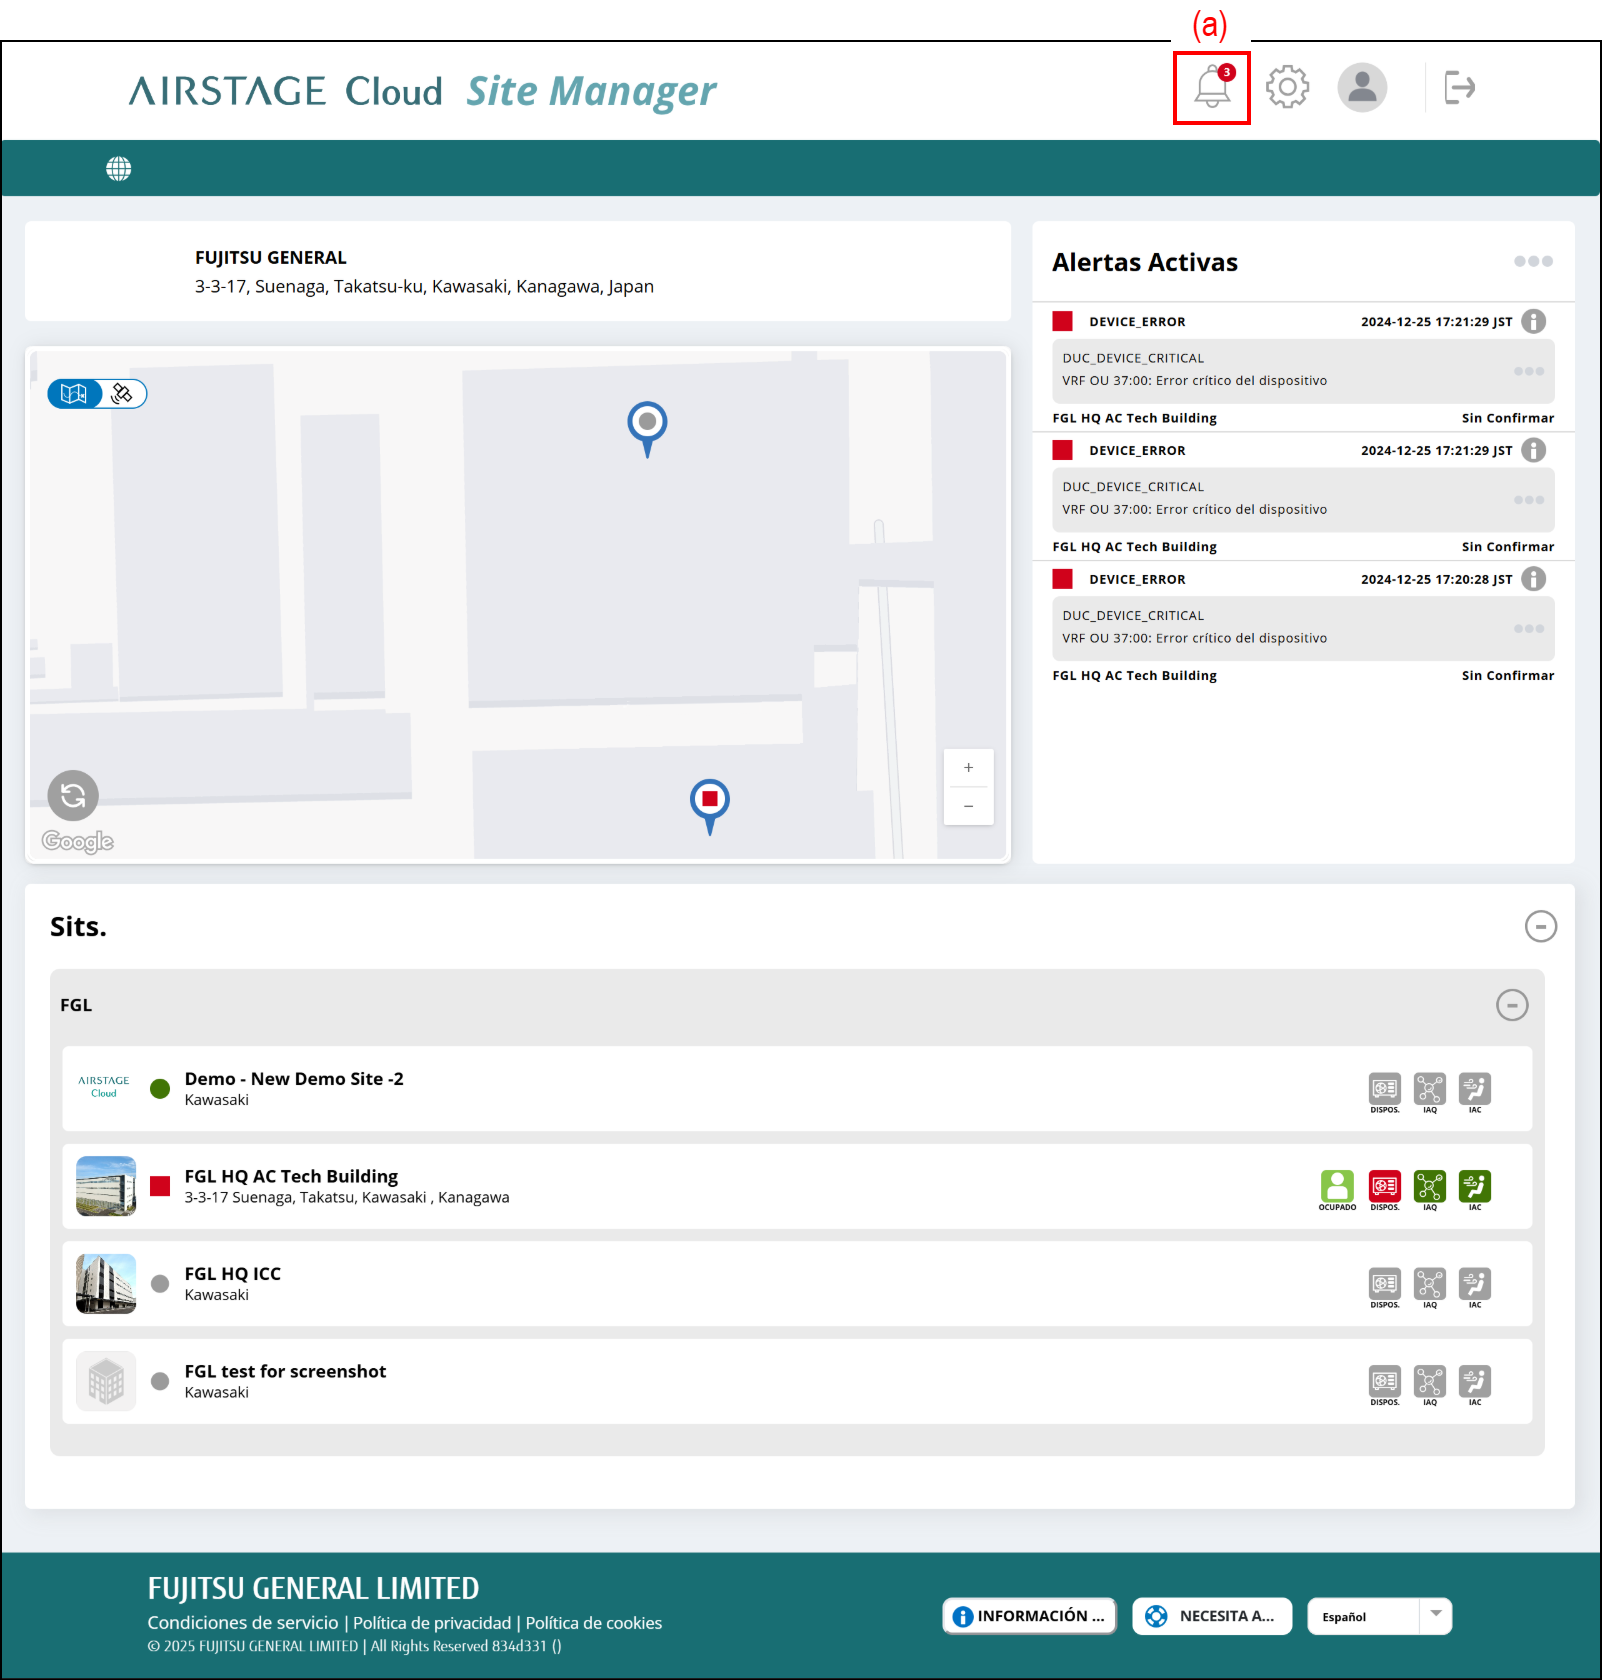This screenshot has width=1602, height=1680.
Task: Switch map to standard map view
Action: pyautogui.click(x=75, y=394)
